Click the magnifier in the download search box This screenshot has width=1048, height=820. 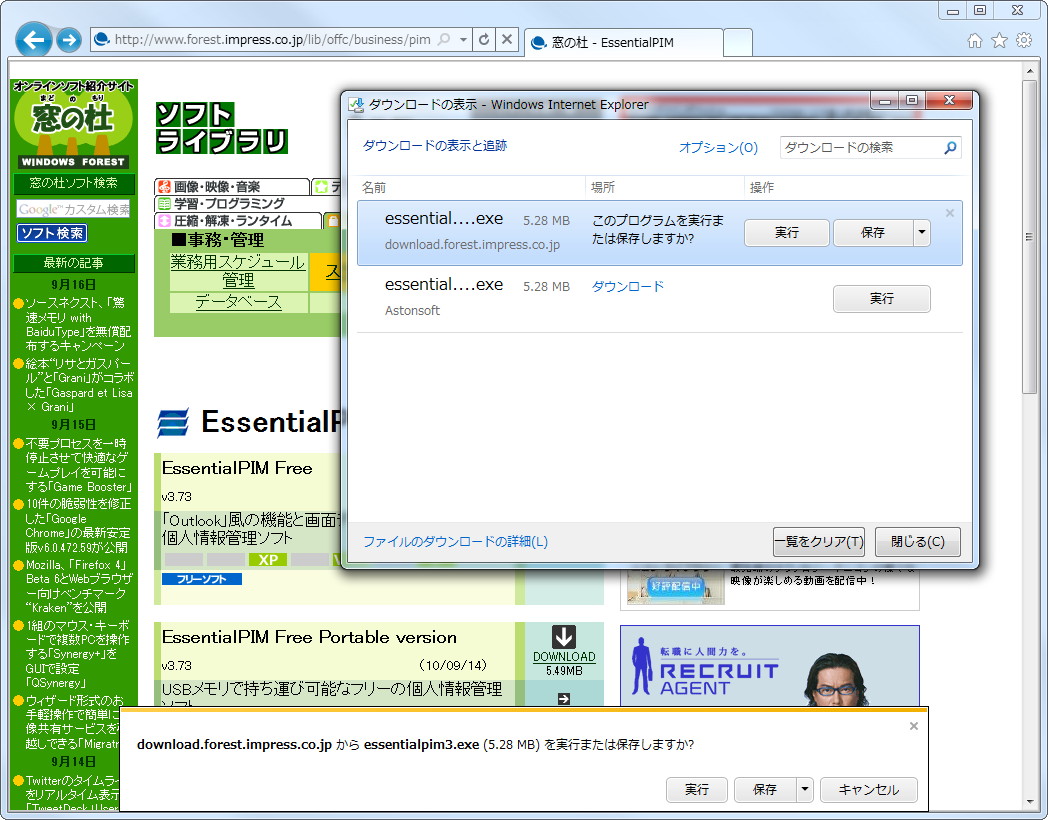(949, 147)
